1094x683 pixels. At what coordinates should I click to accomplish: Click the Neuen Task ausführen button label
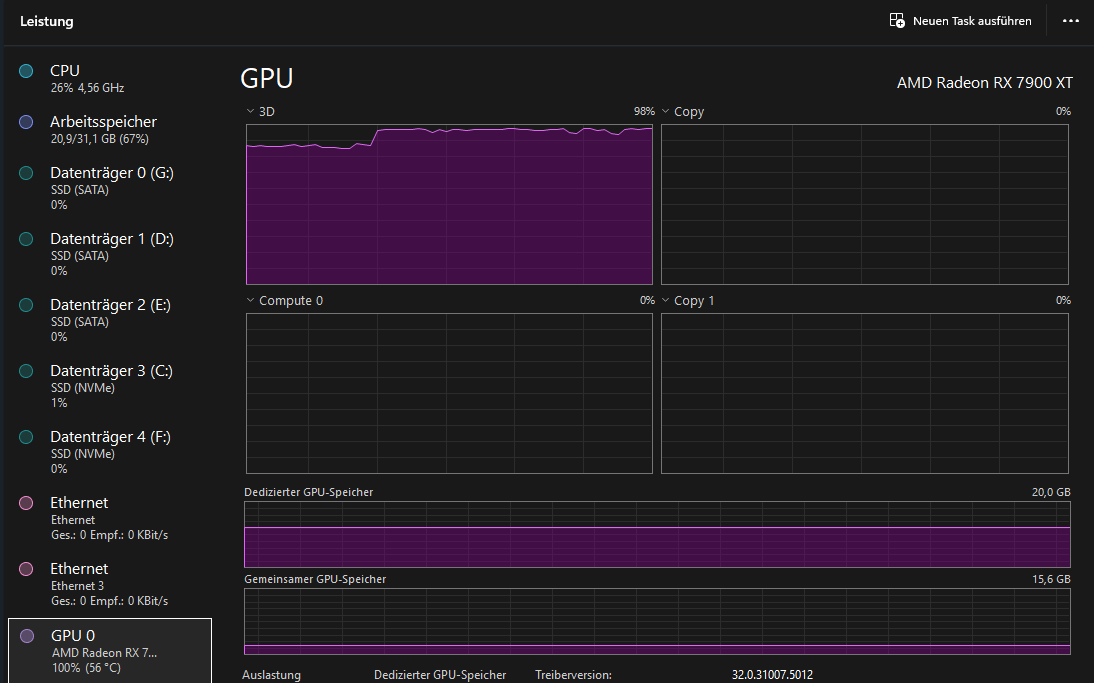tap(972, 21)
